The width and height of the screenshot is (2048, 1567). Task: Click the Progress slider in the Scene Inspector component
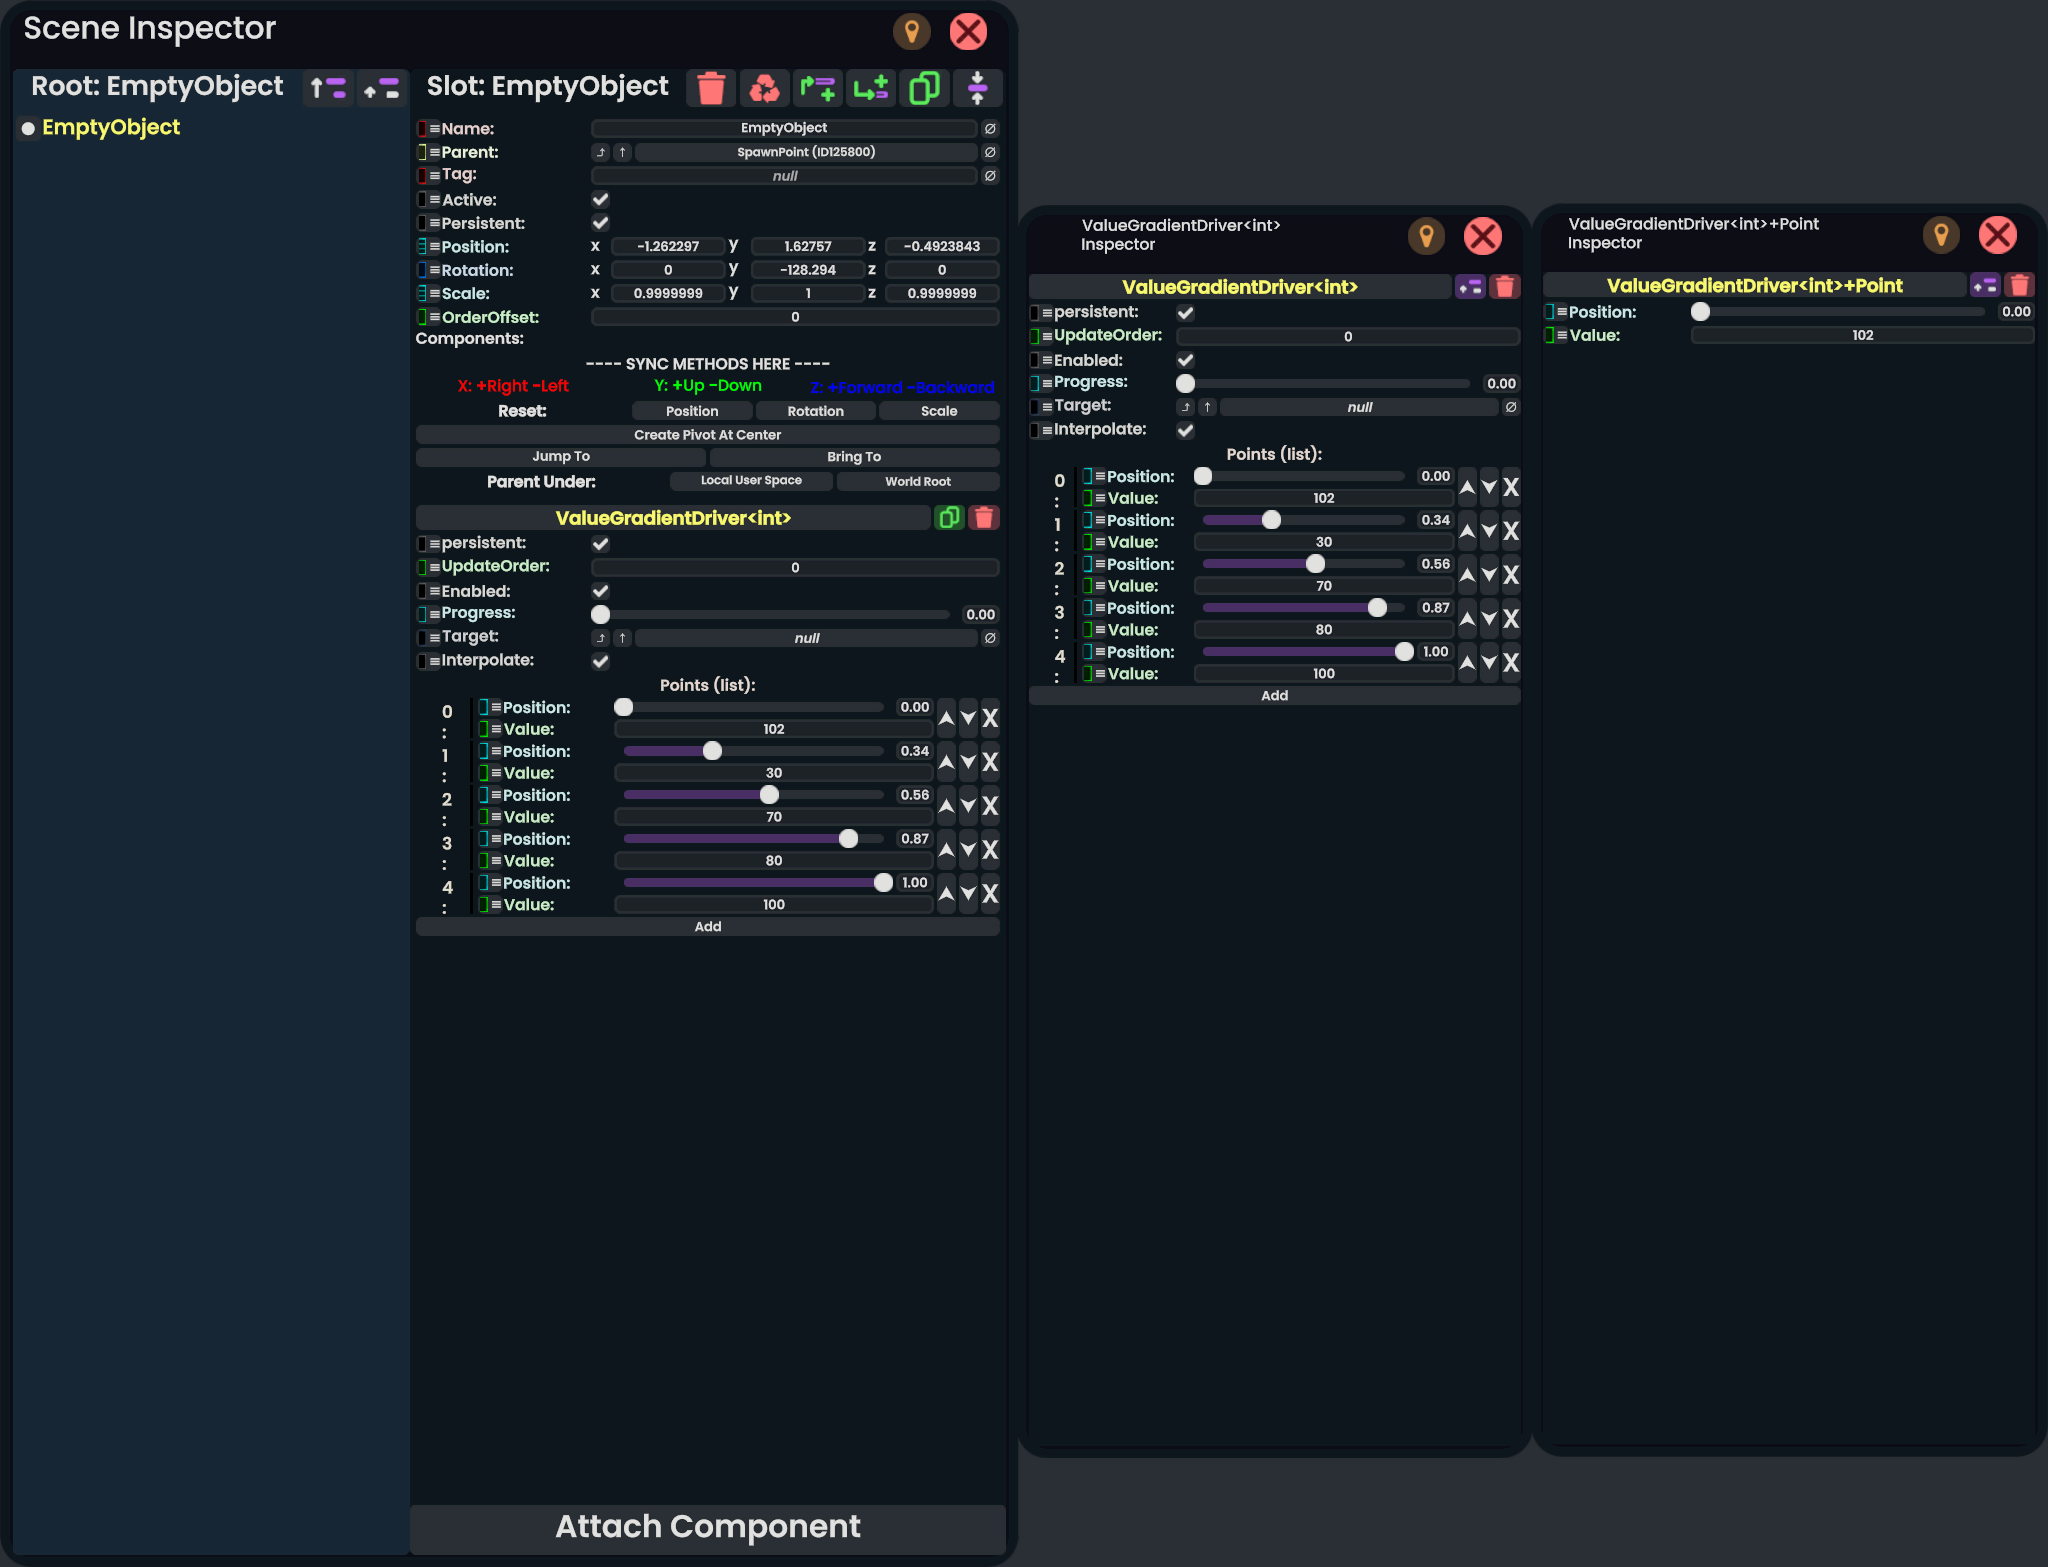click(775, 614)
